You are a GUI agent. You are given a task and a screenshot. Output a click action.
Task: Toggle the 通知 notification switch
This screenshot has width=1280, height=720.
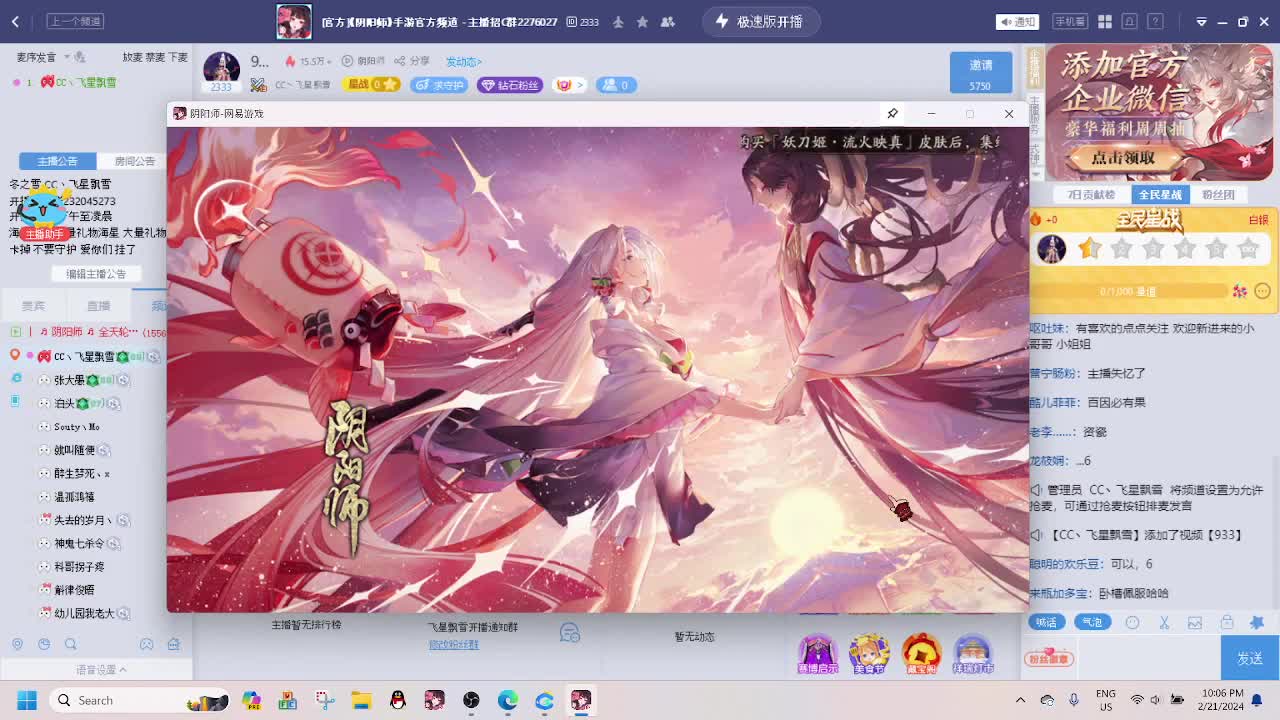[x=1017, y=21]
